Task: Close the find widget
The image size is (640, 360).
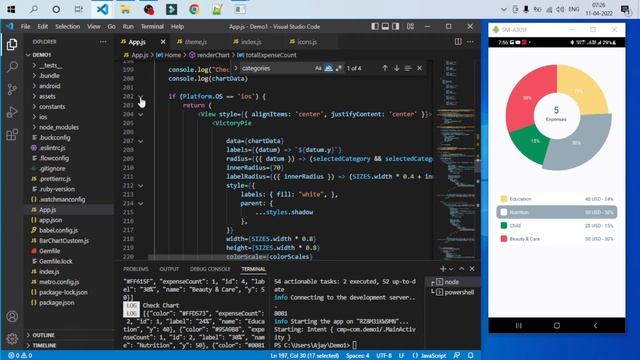Action: click(419, 68)
